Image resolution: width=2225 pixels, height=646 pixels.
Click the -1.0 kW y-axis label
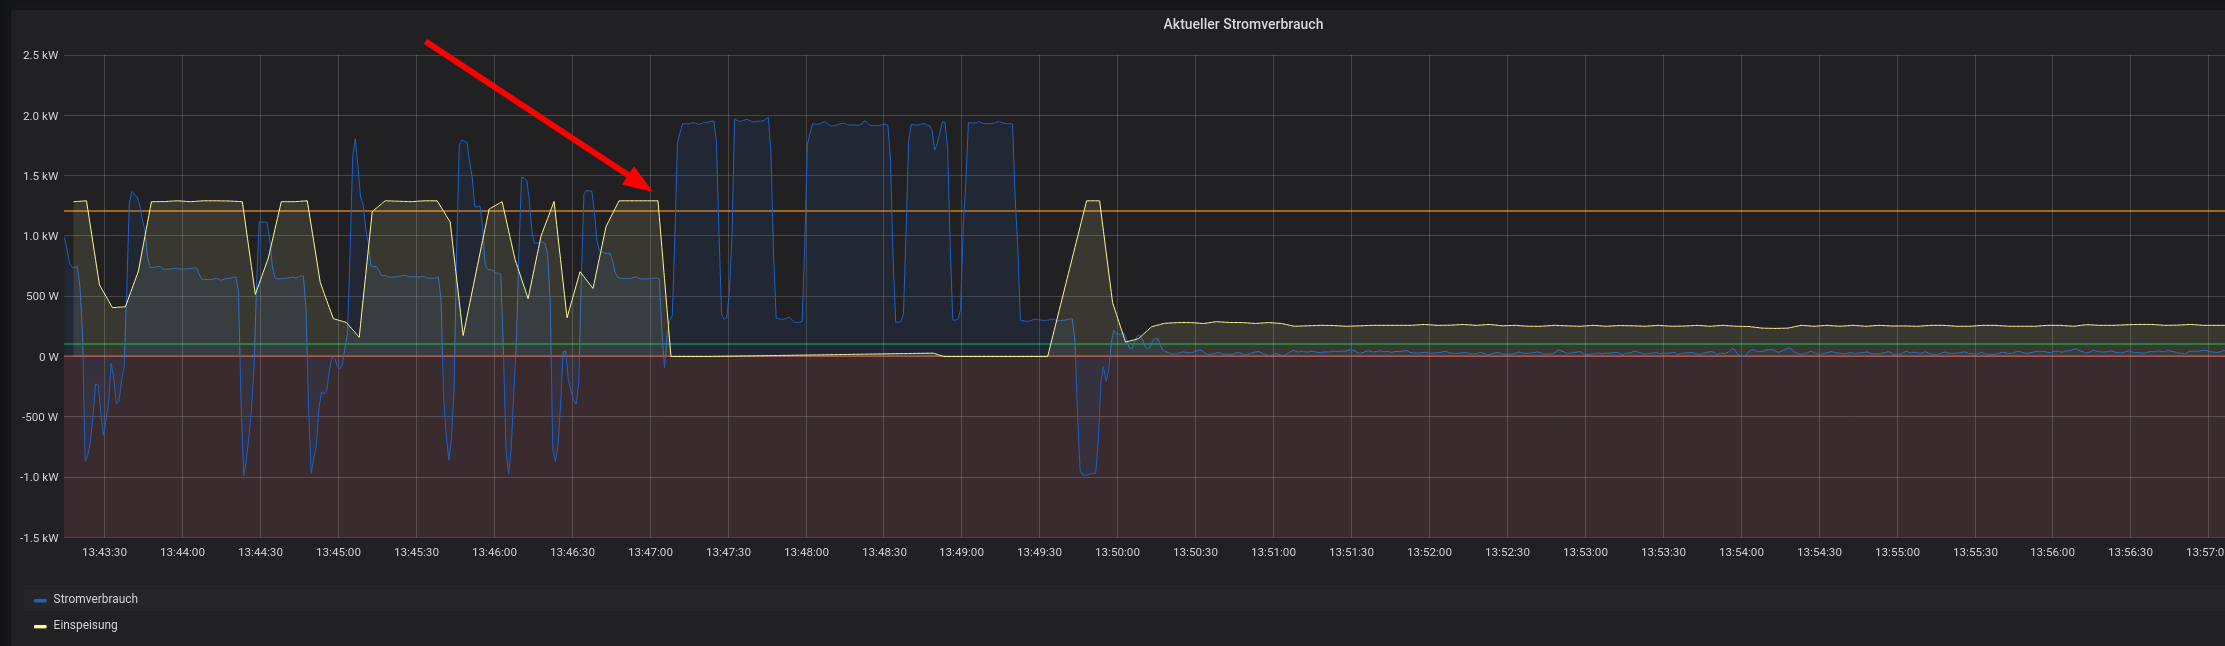[39, 477]
